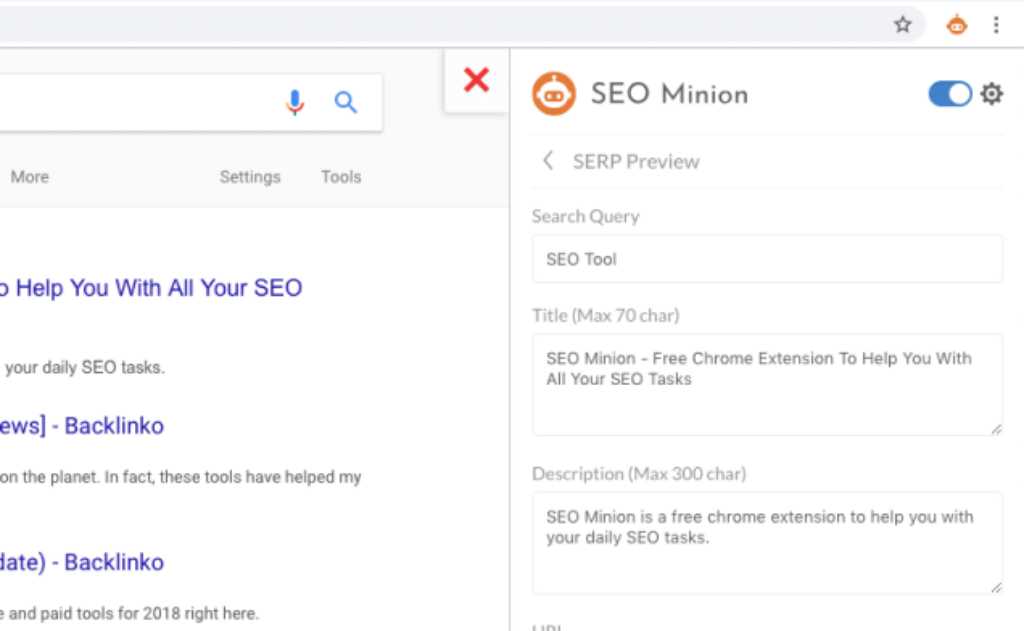Open Tools in Google search options

pyautogui.click(x=341, y=177)
